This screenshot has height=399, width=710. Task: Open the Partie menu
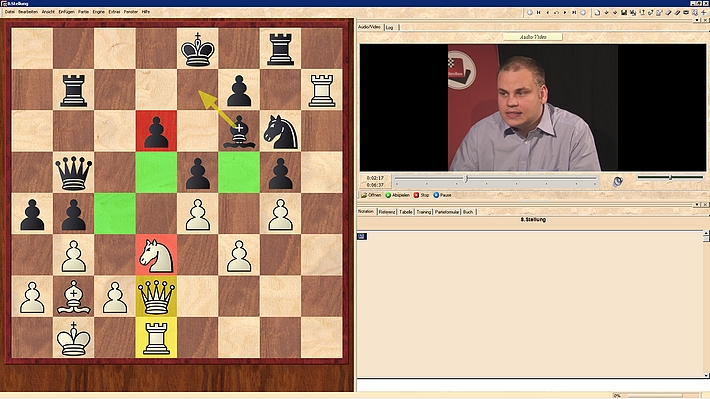click(83, 12)
